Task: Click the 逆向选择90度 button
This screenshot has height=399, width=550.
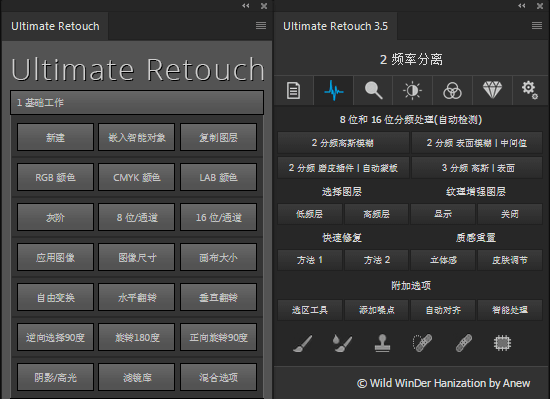Action: (x=55, y=337)
